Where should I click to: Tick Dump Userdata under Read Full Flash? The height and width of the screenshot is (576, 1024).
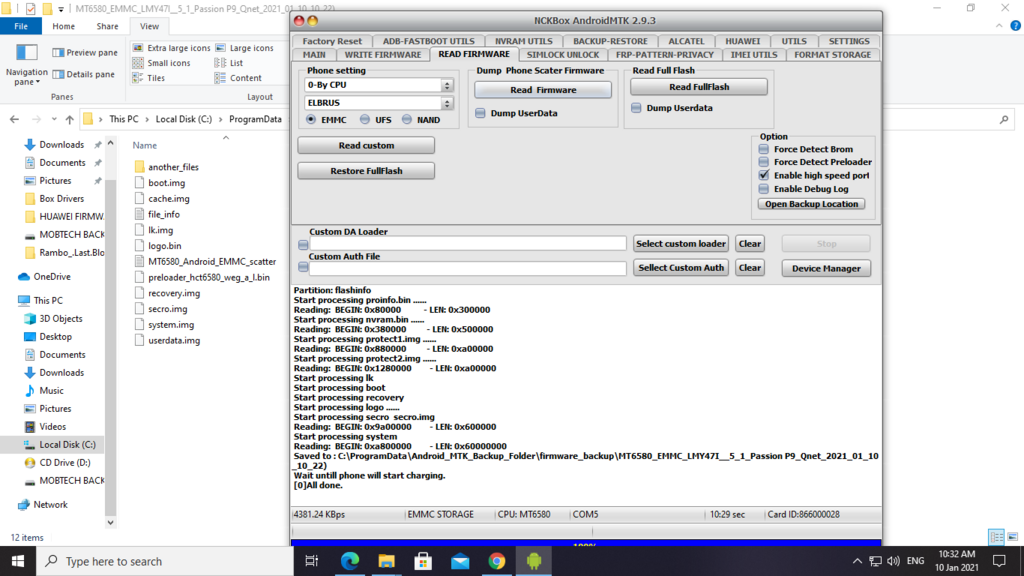pyautogui.click(x=636, y=108)
